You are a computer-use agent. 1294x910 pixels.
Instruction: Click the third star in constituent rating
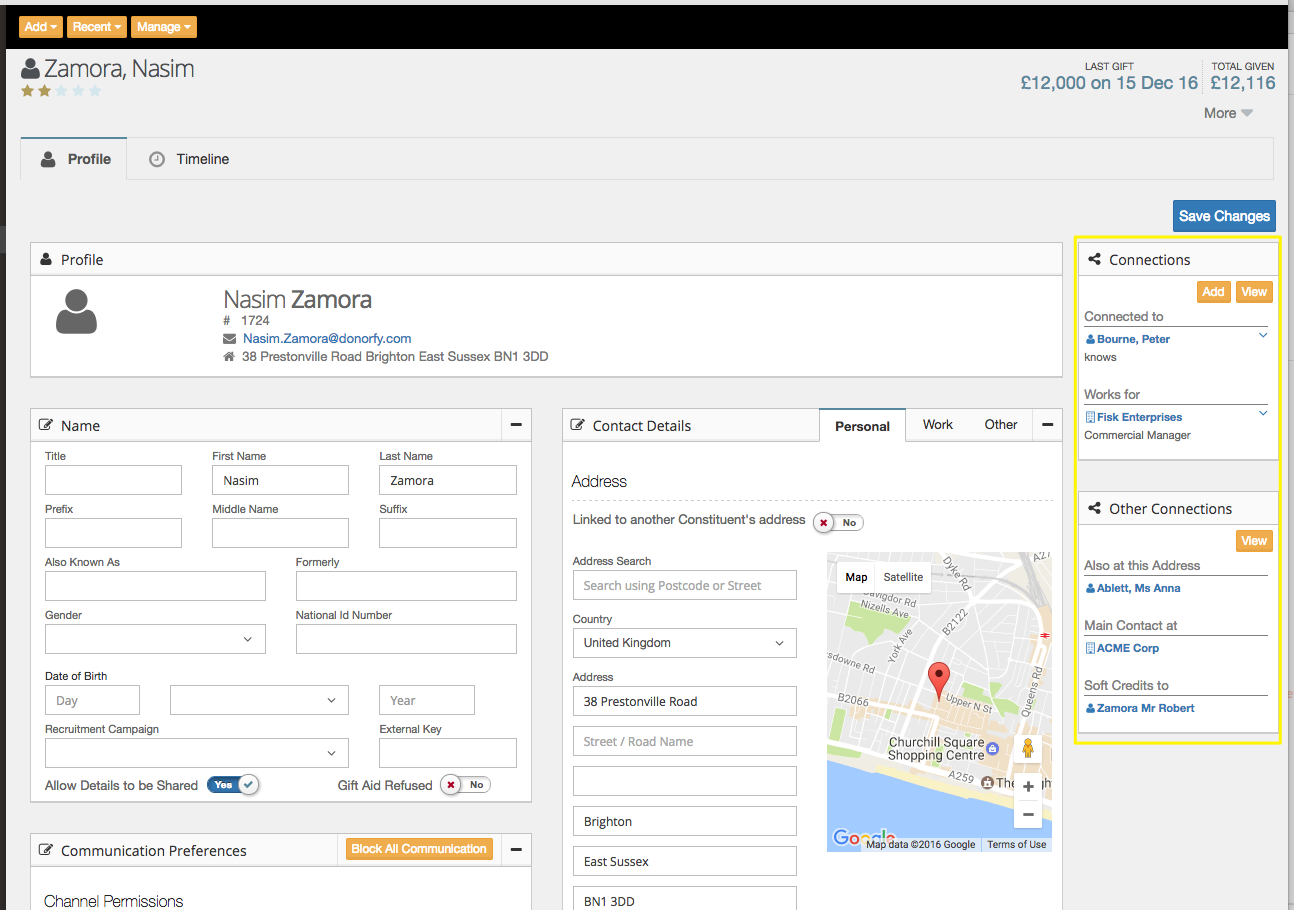click(x=62, y=91)
